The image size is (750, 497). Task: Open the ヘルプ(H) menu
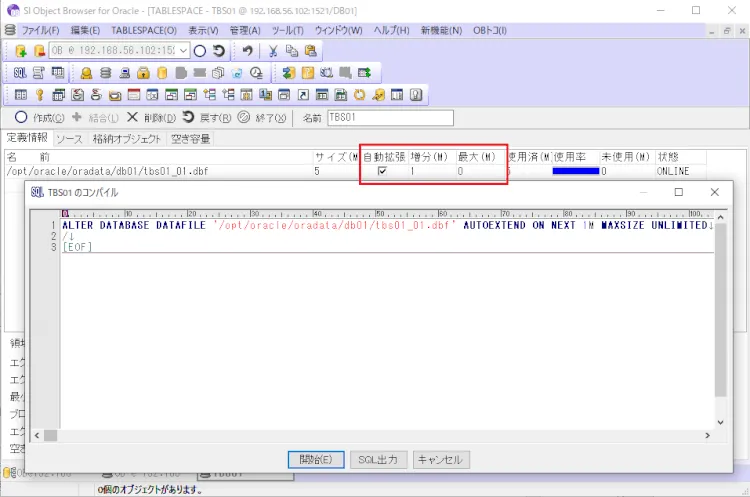[x=392, y=31]
